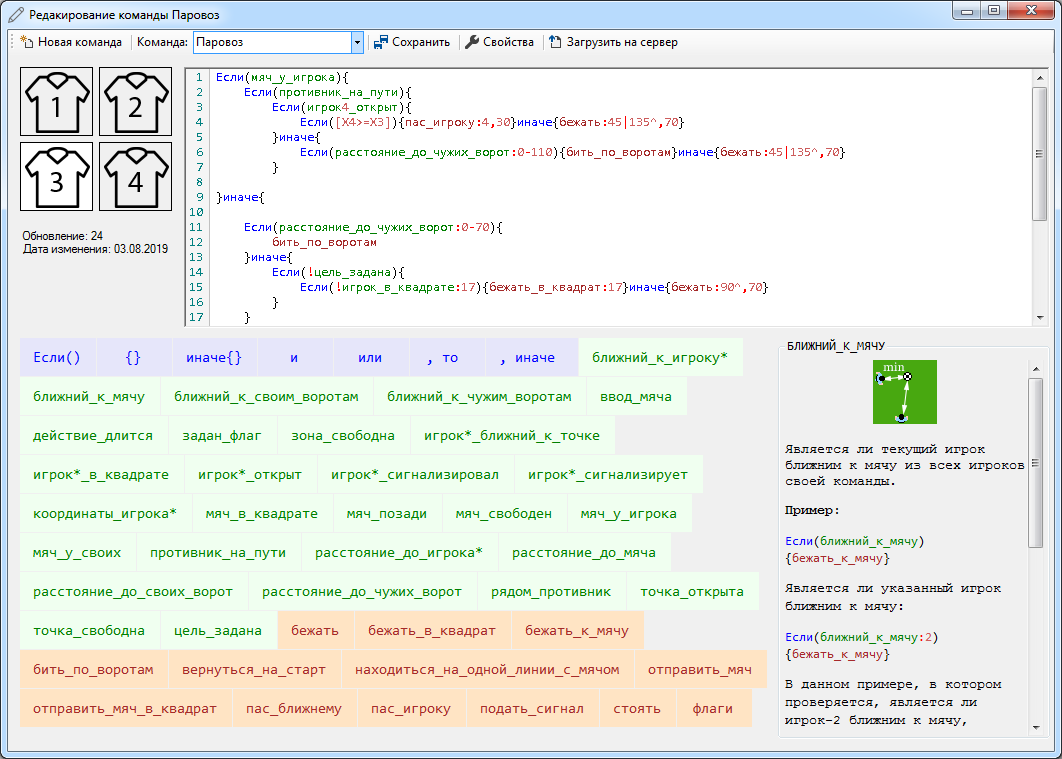Click the флаги action block
Screen dimensions: 1062x759
[713, 709]
